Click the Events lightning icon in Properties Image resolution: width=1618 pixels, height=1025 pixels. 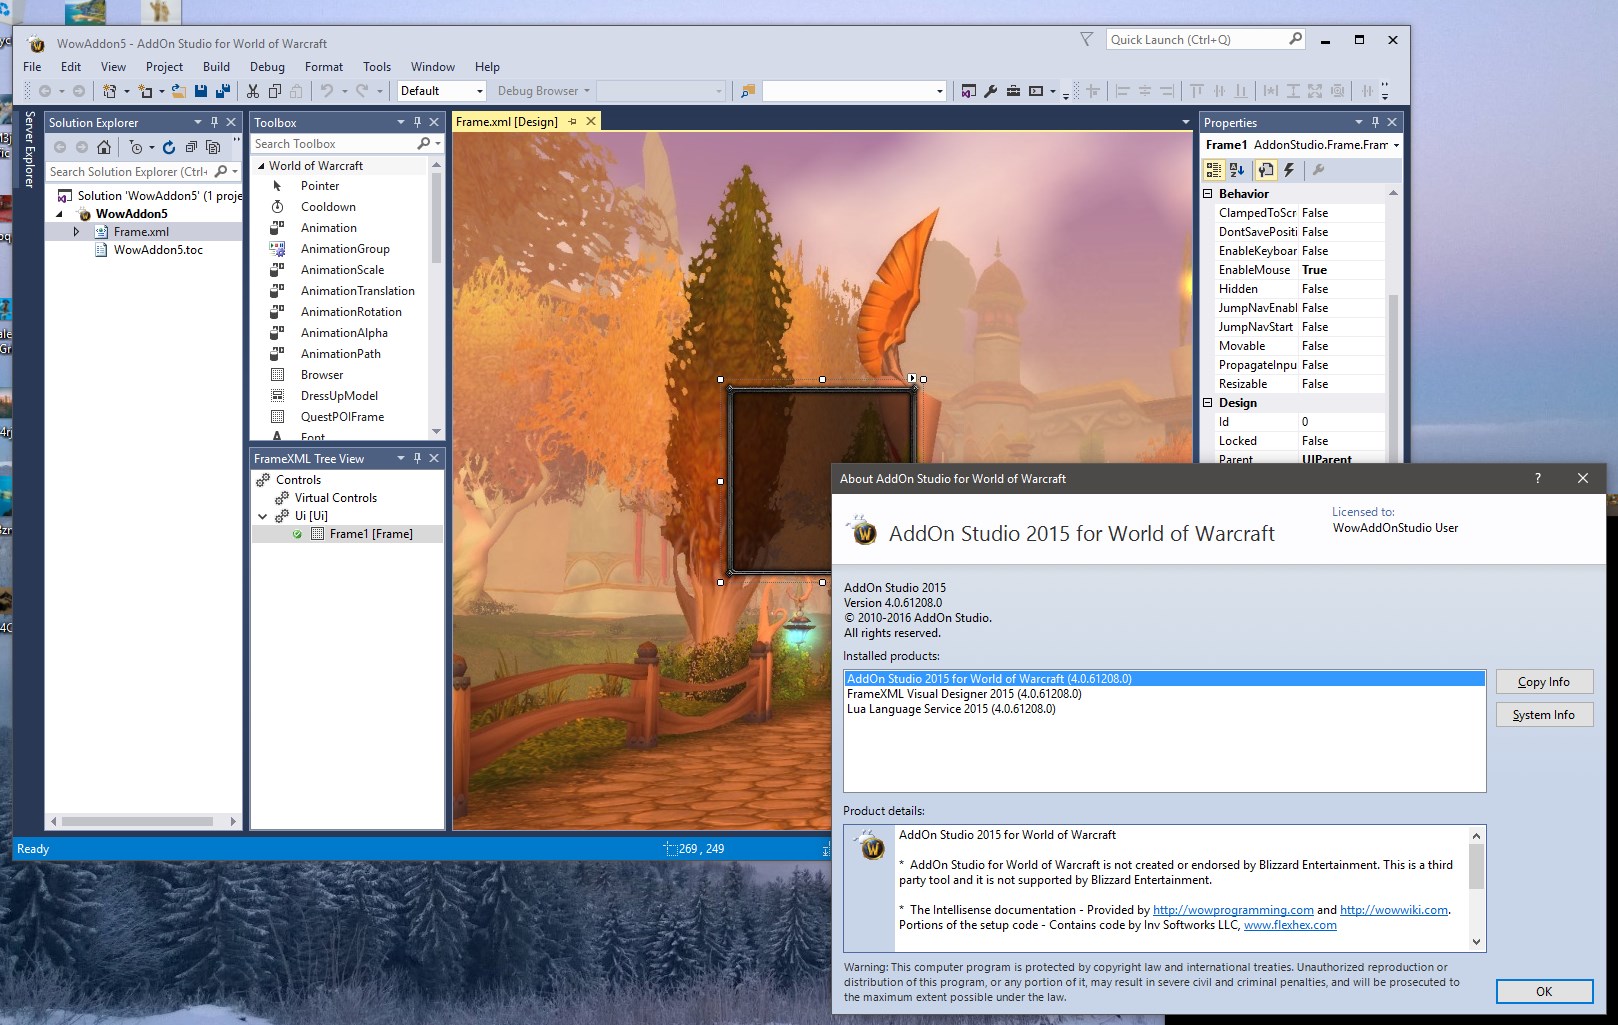[1289, 170]
